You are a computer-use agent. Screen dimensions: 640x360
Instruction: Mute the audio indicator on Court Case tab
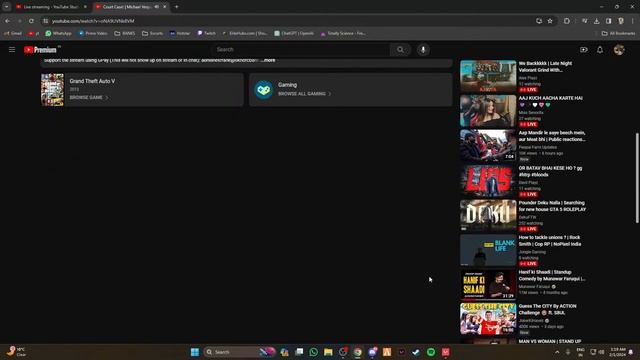[157, 7]
